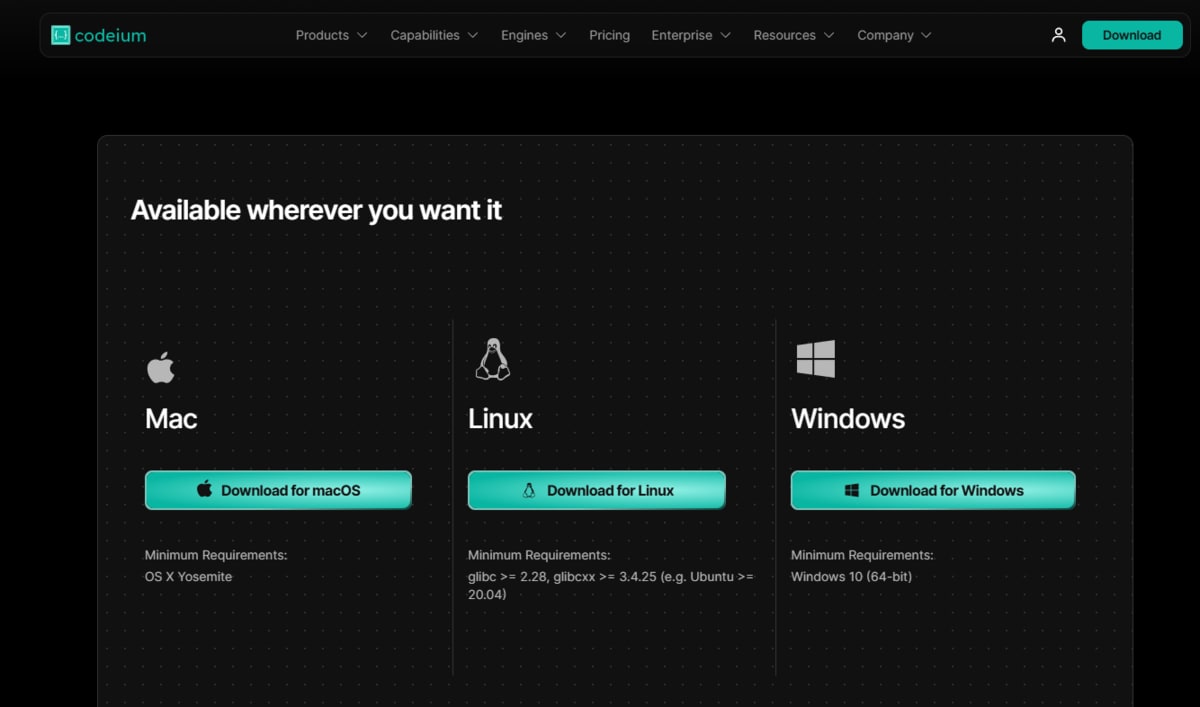Click 'Minimum Requirements:' label under Windows
1200x707 pixels.
click(x=862, y=555)
